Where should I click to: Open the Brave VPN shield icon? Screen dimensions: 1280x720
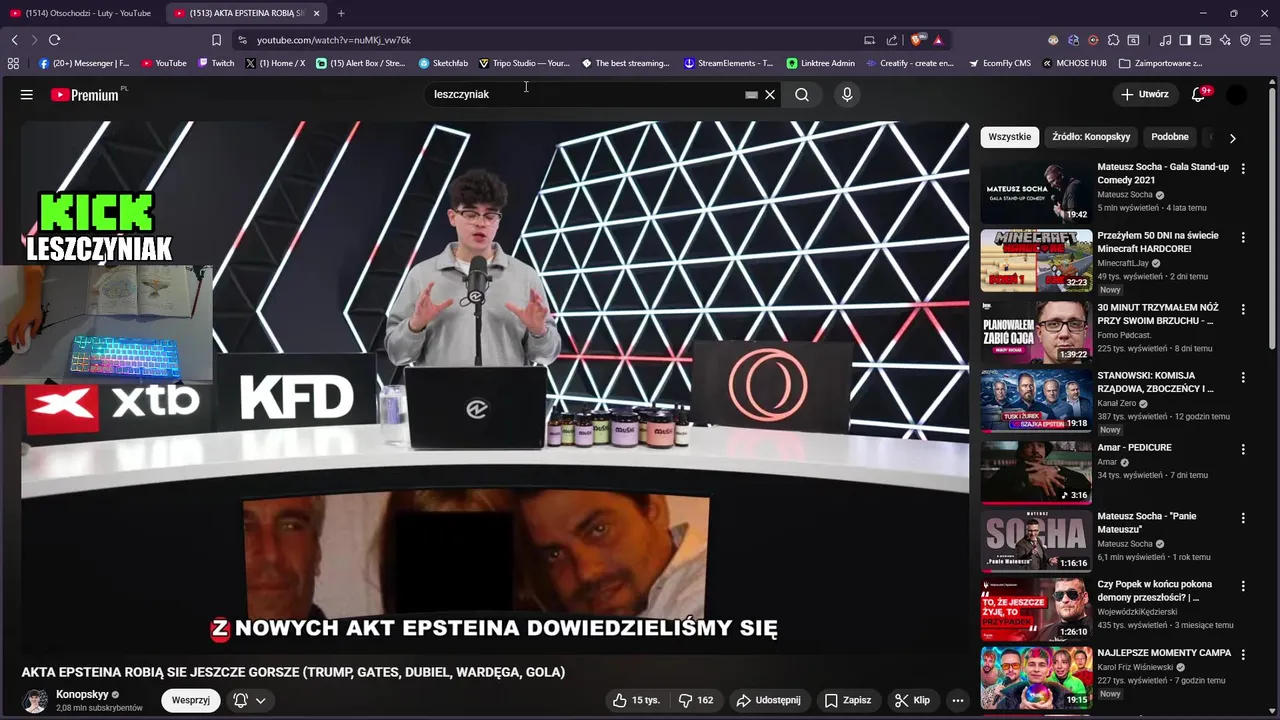(1245, 40)
